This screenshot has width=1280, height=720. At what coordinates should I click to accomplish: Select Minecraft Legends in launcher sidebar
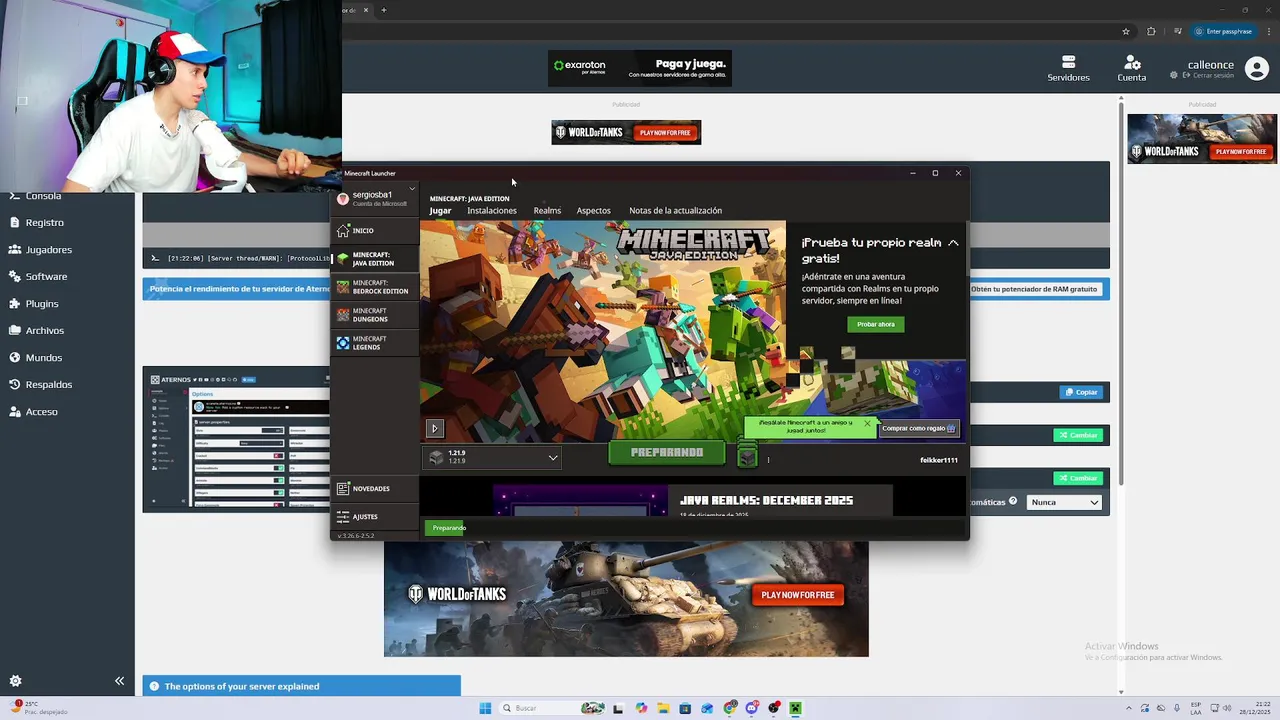pos(374,343)
